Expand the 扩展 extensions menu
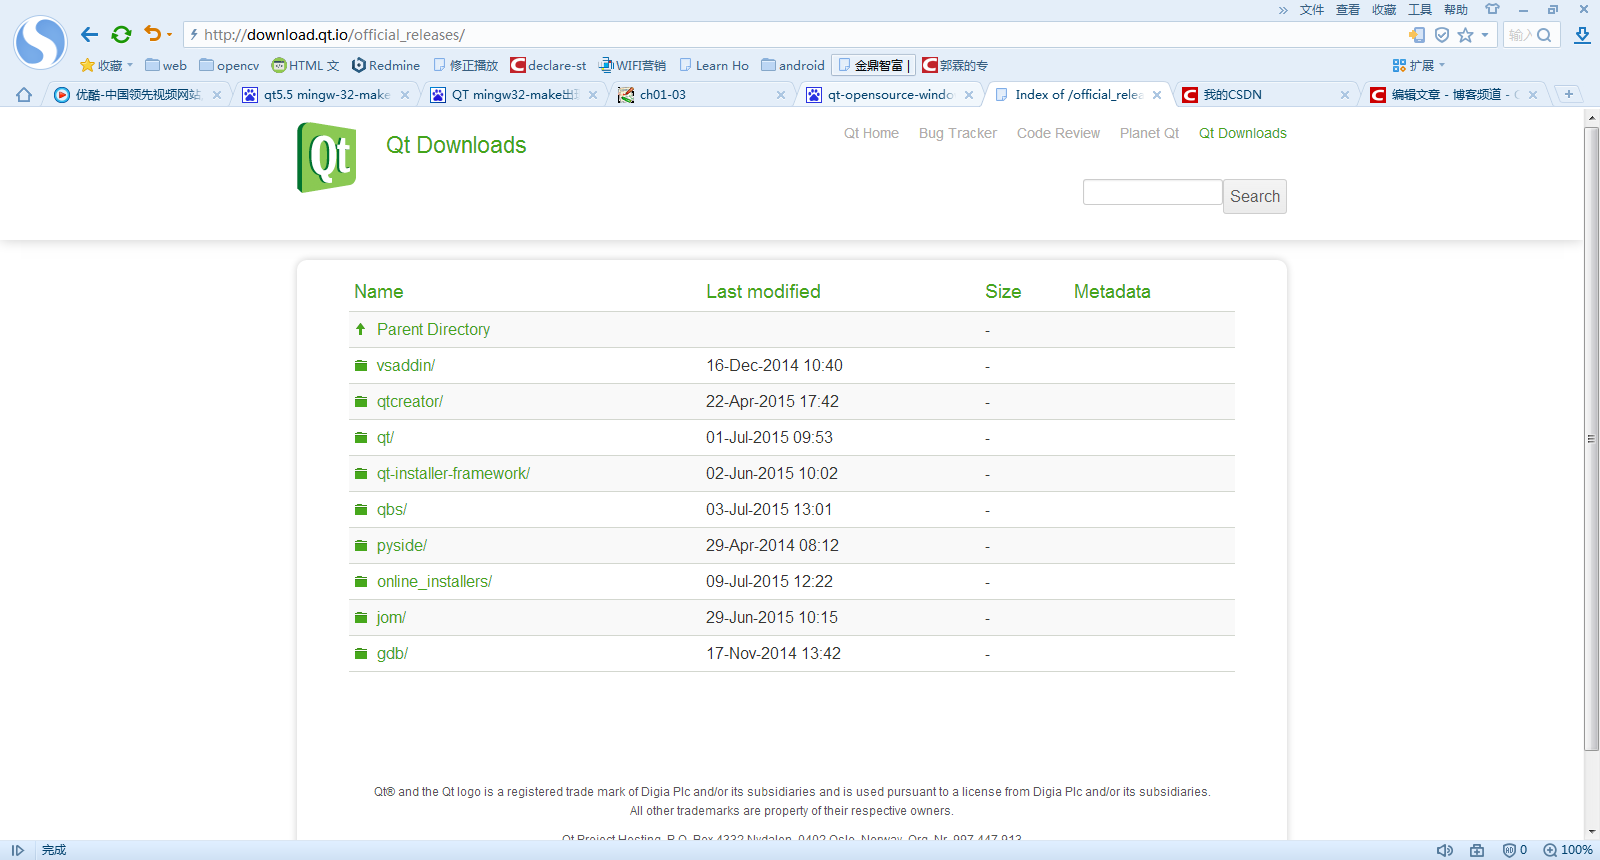 pyautogui.click(x=1418, y=65)
